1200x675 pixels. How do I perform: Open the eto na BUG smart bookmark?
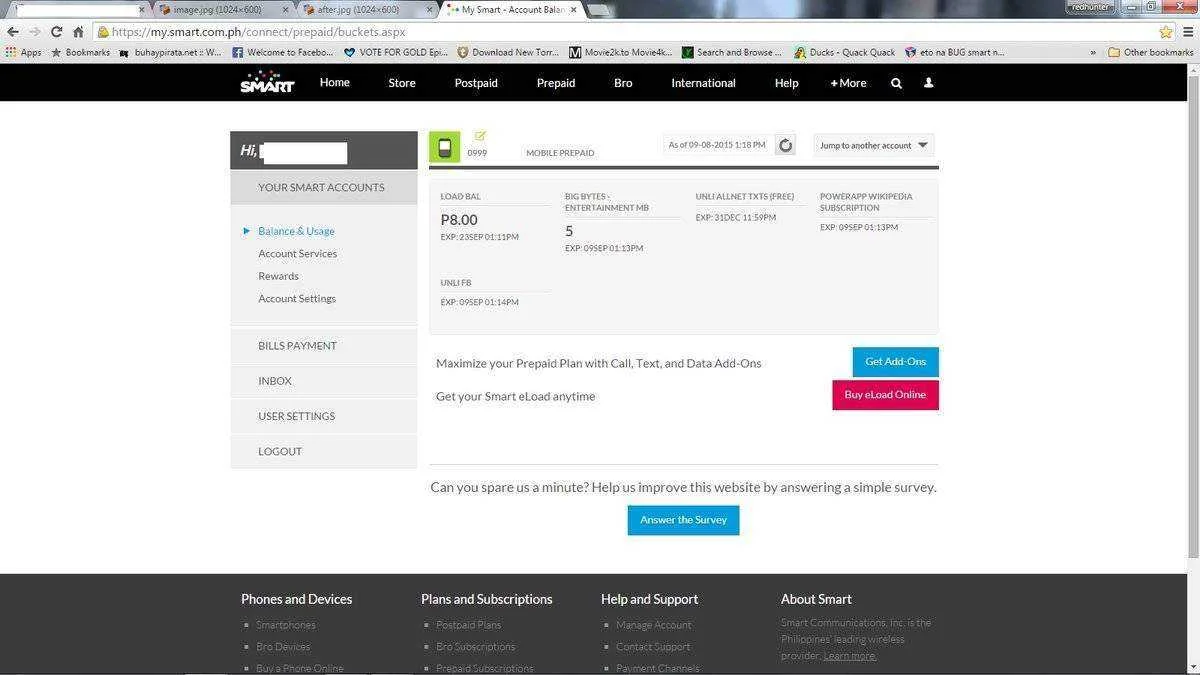coord(955,52)
